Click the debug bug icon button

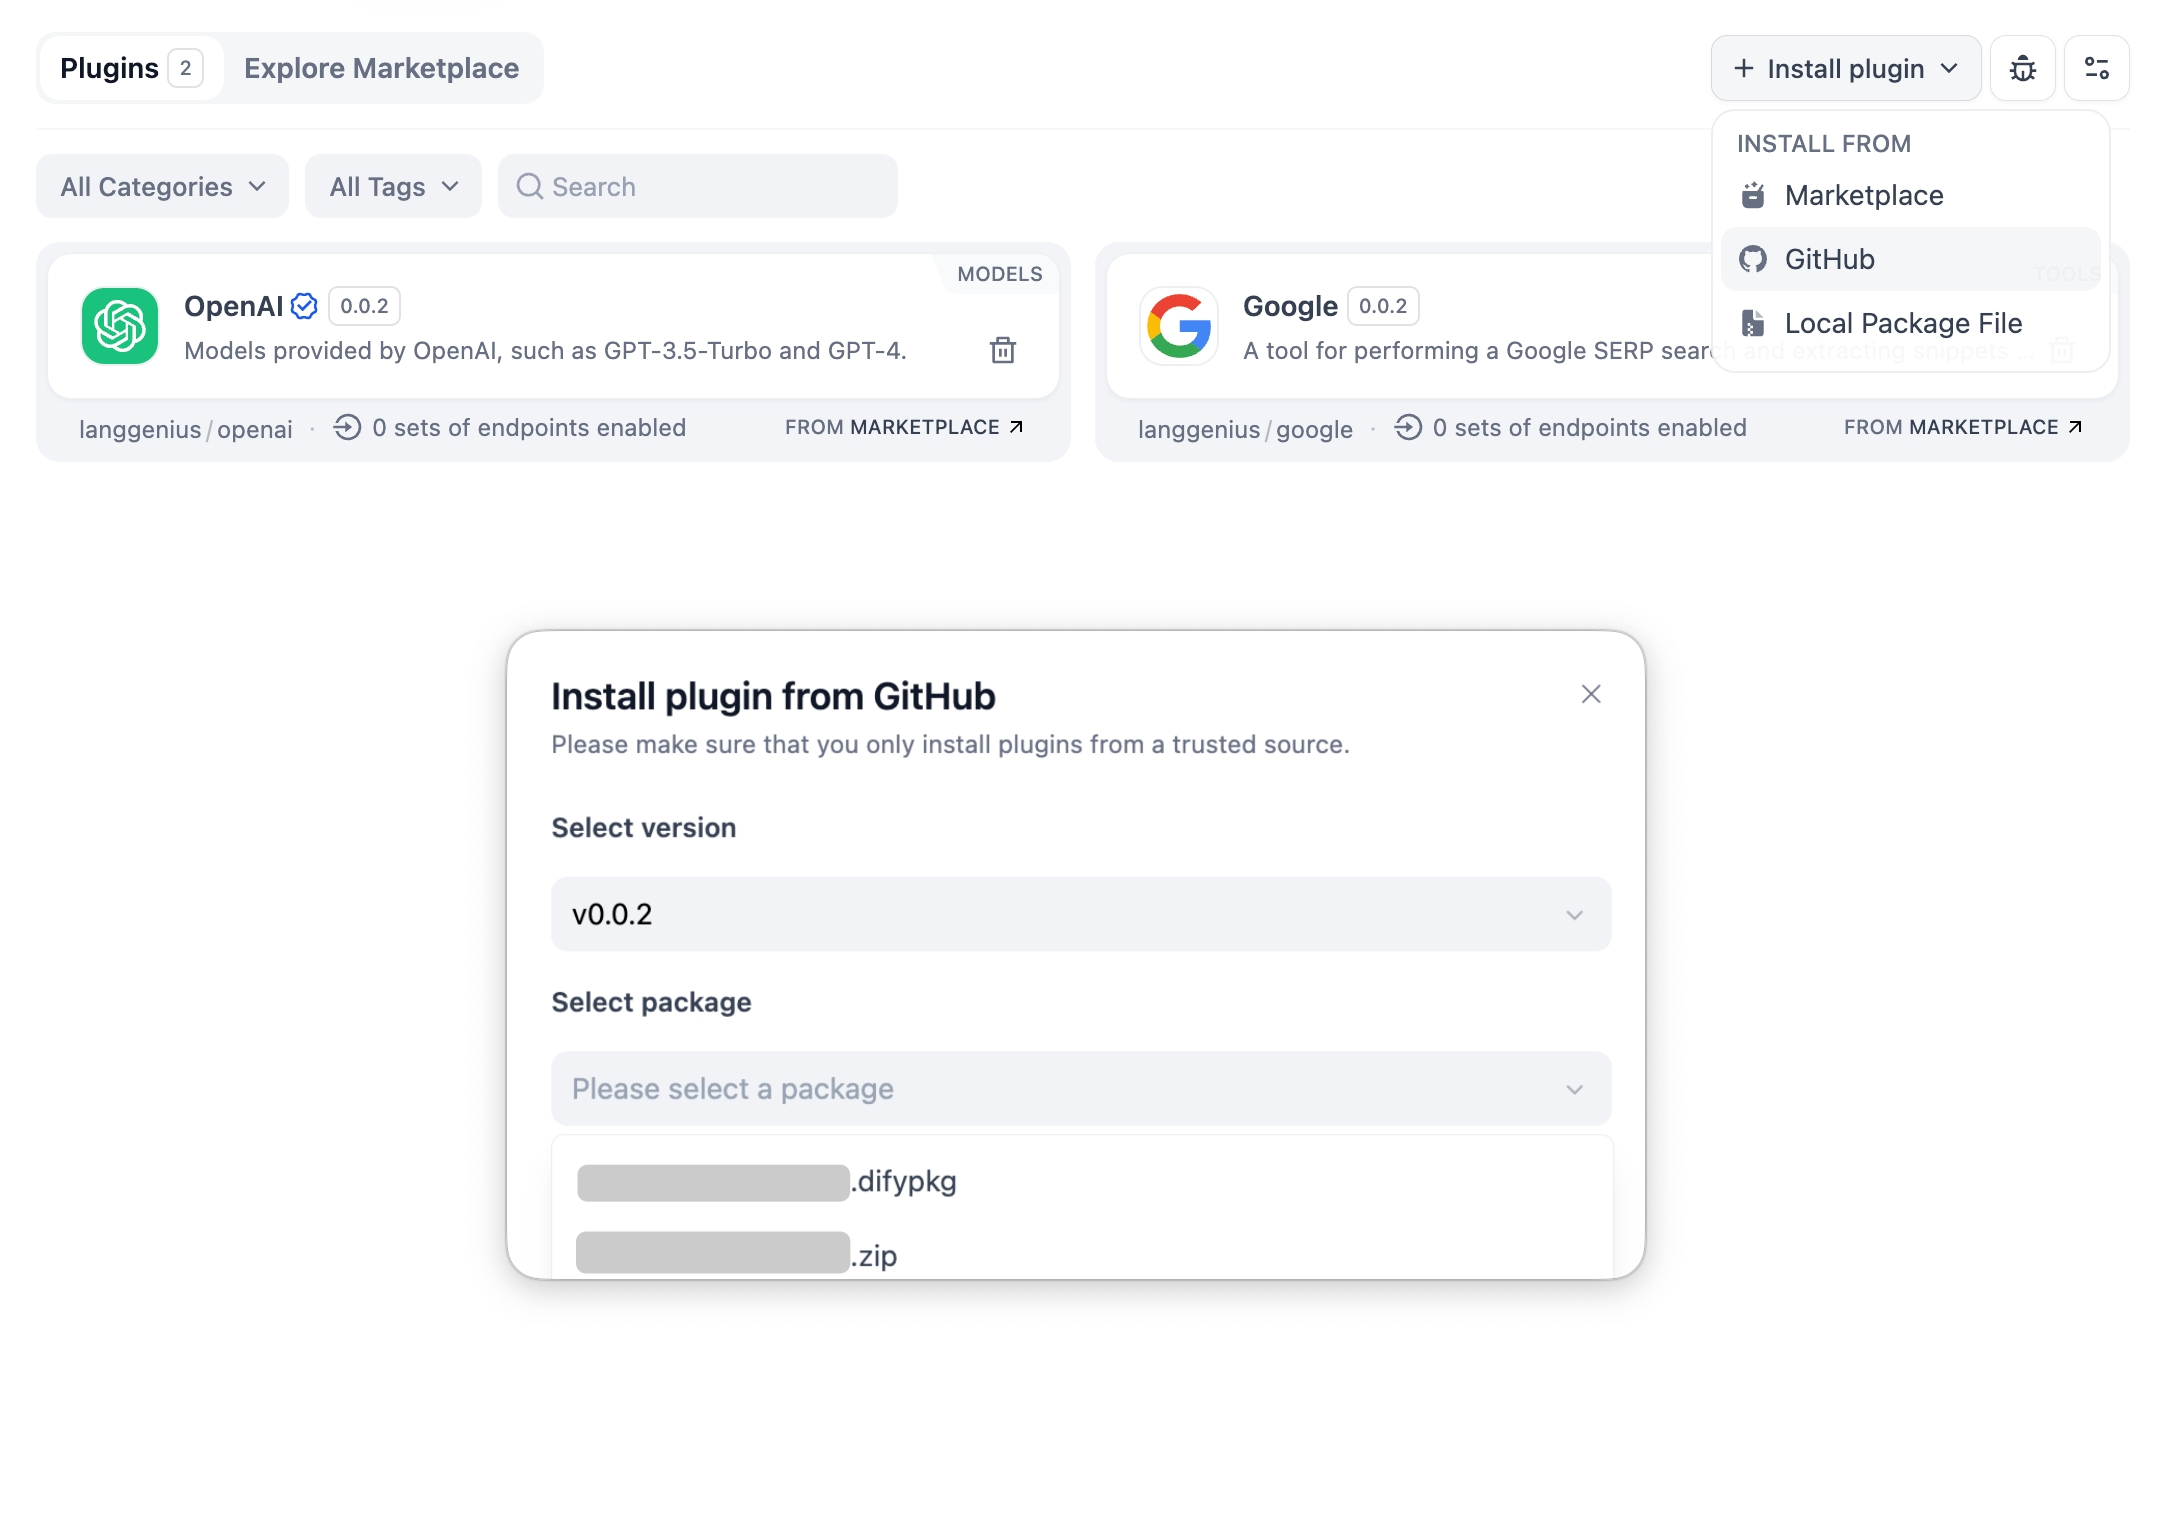[2022, 68]
